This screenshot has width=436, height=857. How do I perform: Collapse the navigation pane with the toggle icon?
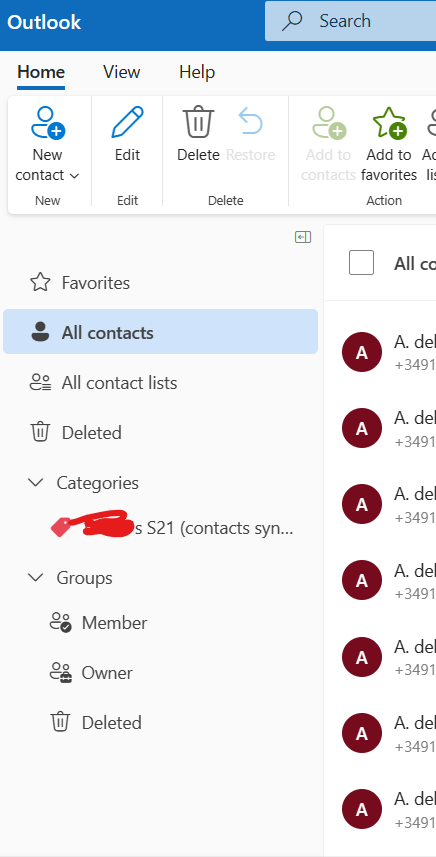[303, 237]
